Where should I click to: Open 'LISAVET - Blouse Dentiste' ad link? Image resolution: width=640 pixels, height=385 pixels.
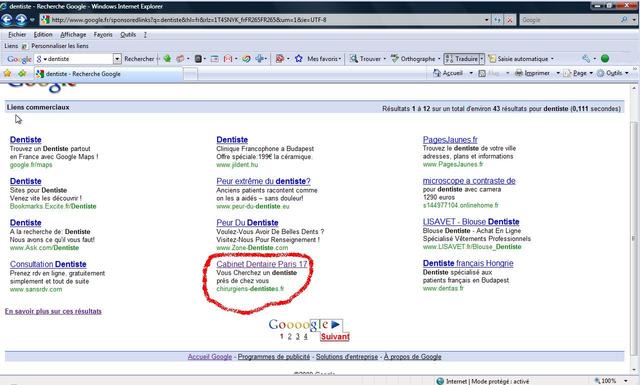pos(471,222)
